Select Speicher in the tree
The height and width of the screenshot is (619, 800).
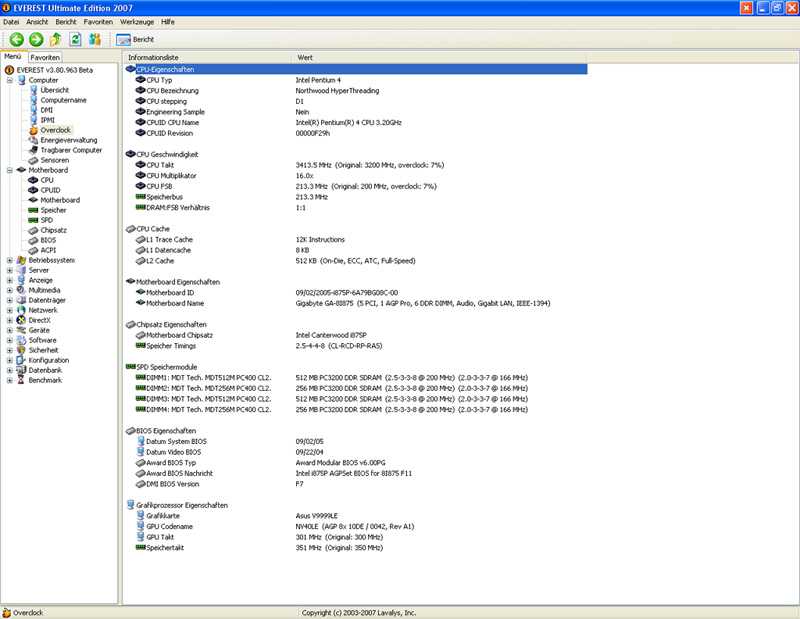[53, 210]
